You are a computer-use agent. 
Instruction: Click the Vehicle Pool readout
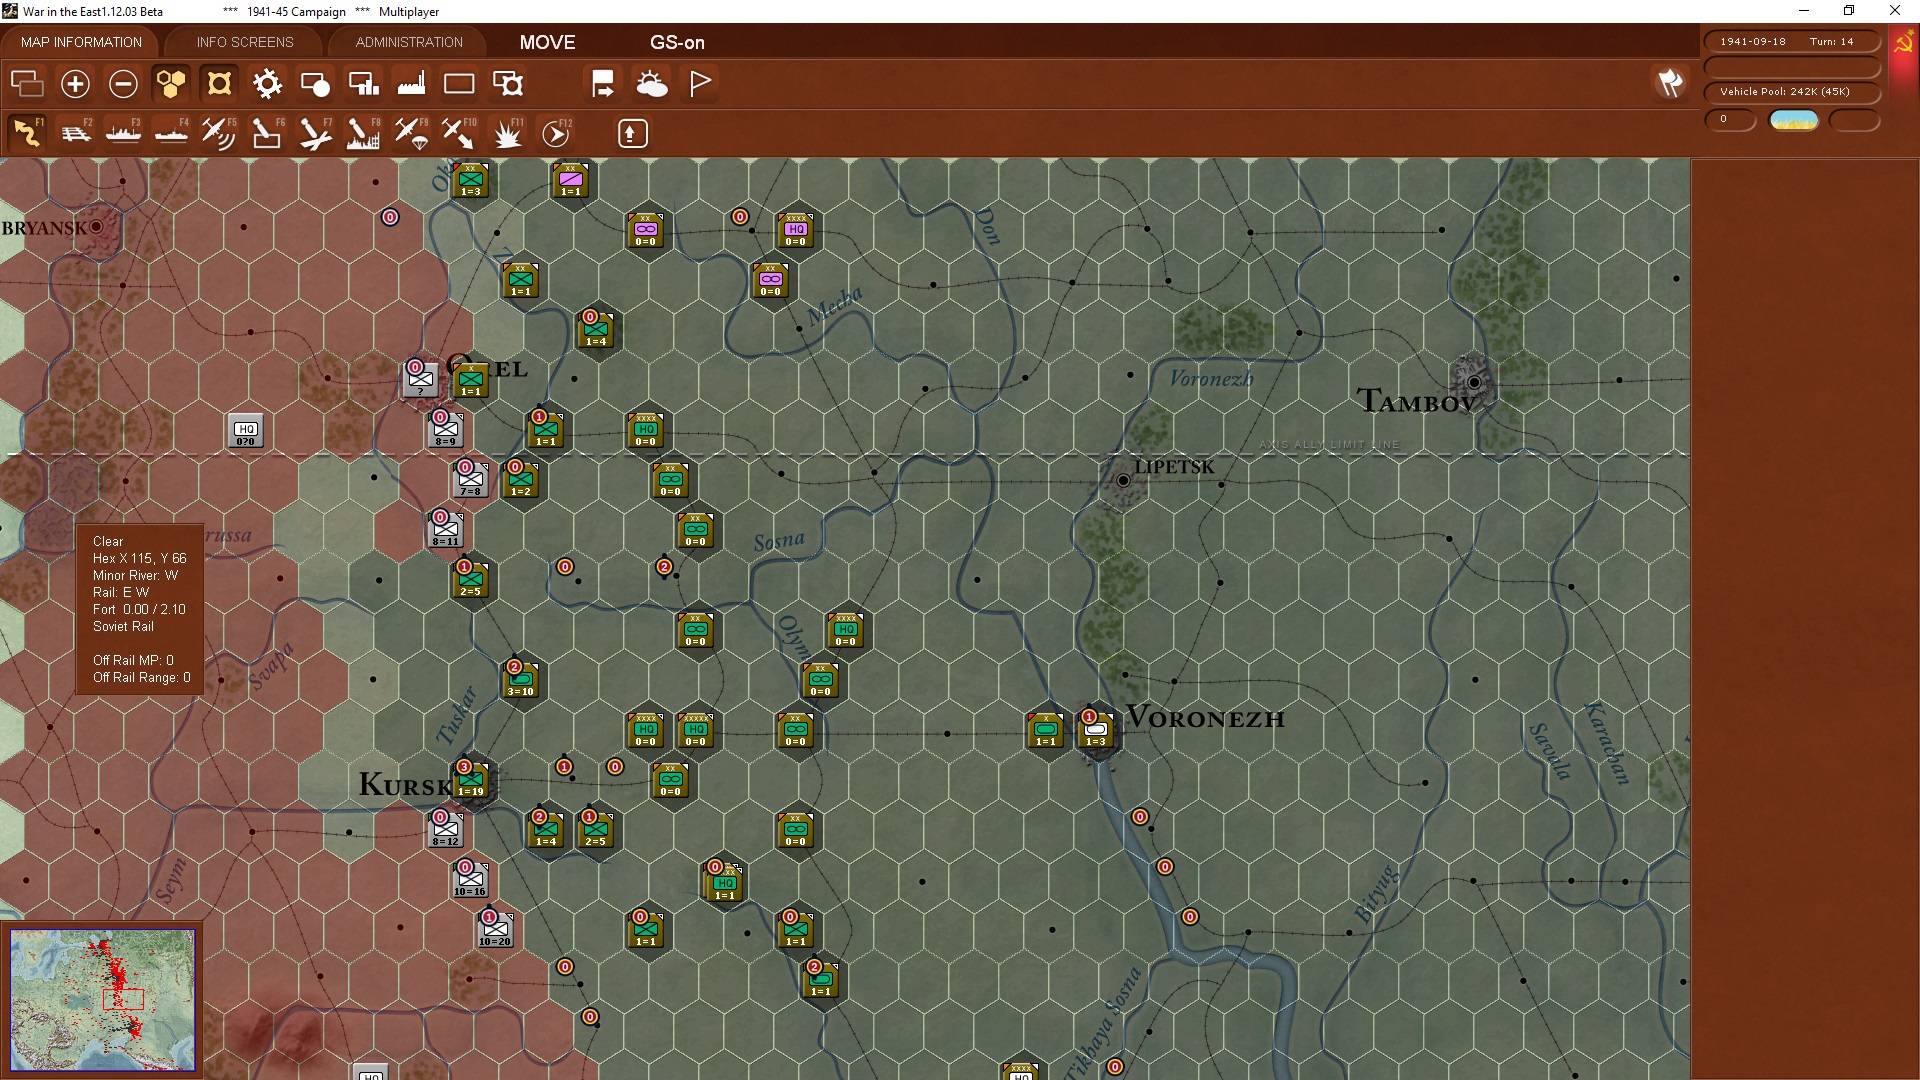(x=1791, y=91)
